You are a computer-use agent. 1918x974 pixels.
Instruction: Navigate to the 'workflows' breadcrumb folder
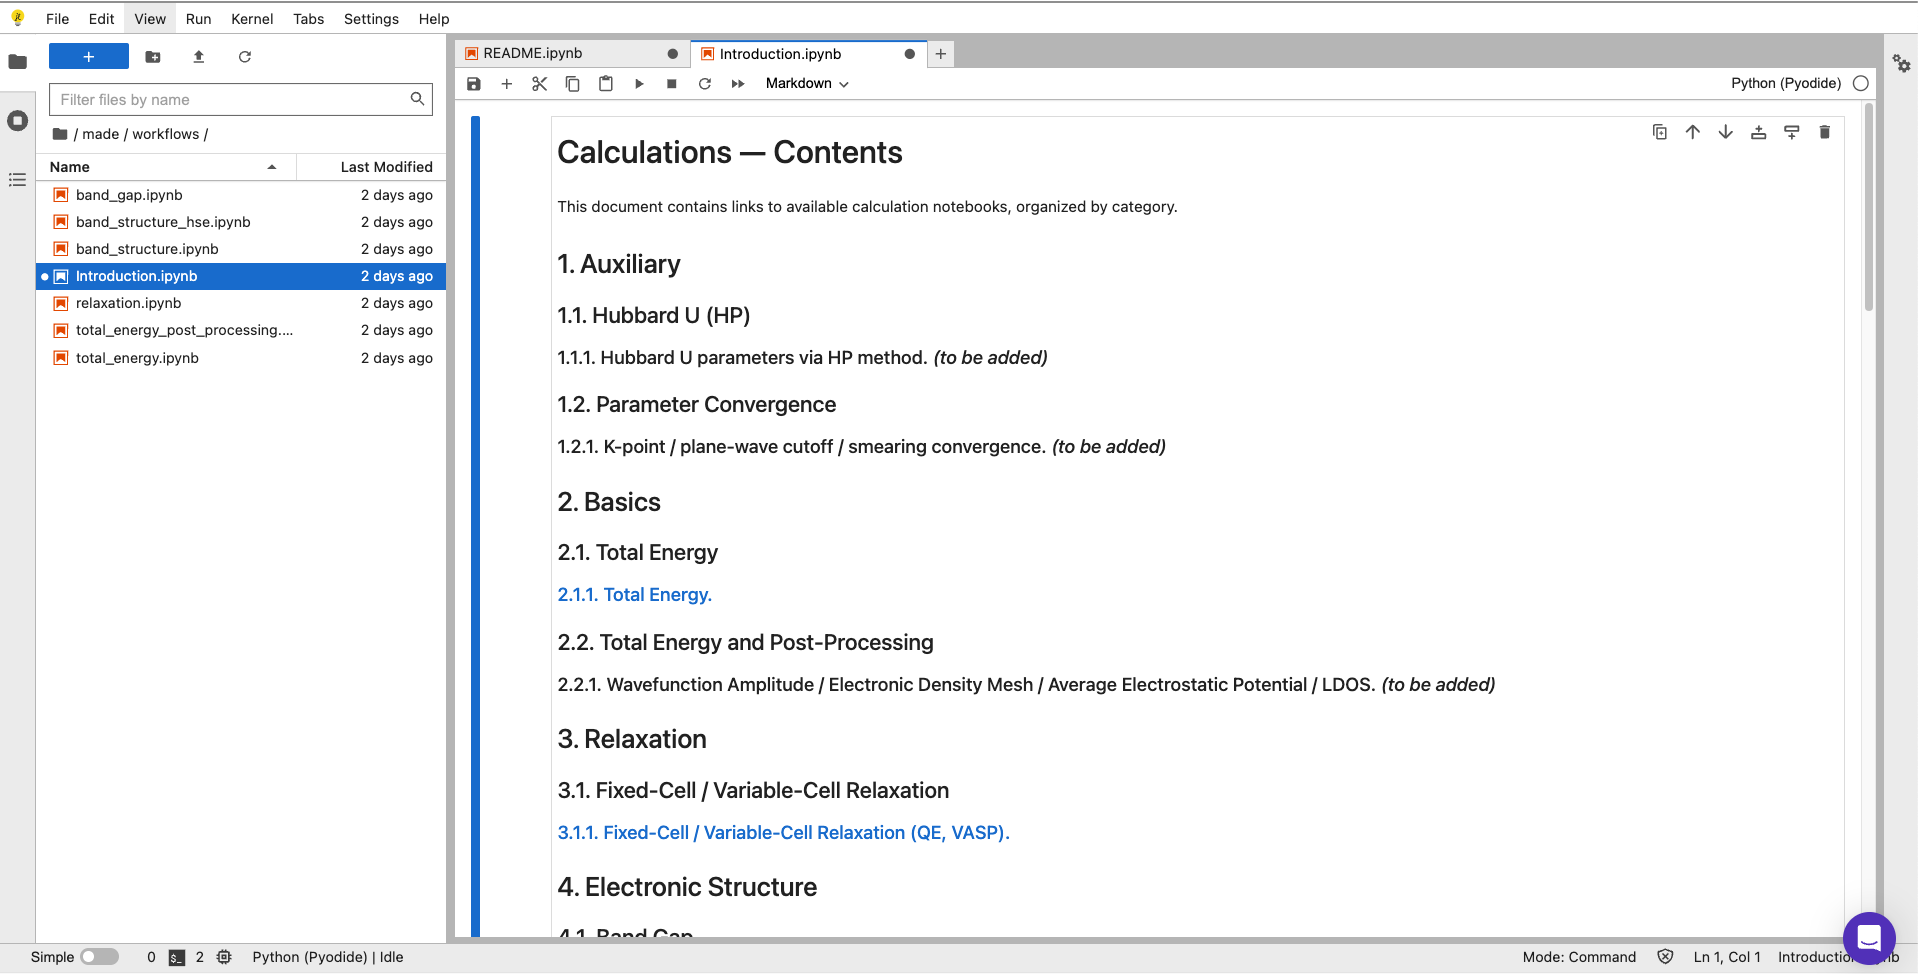(166, 134)
